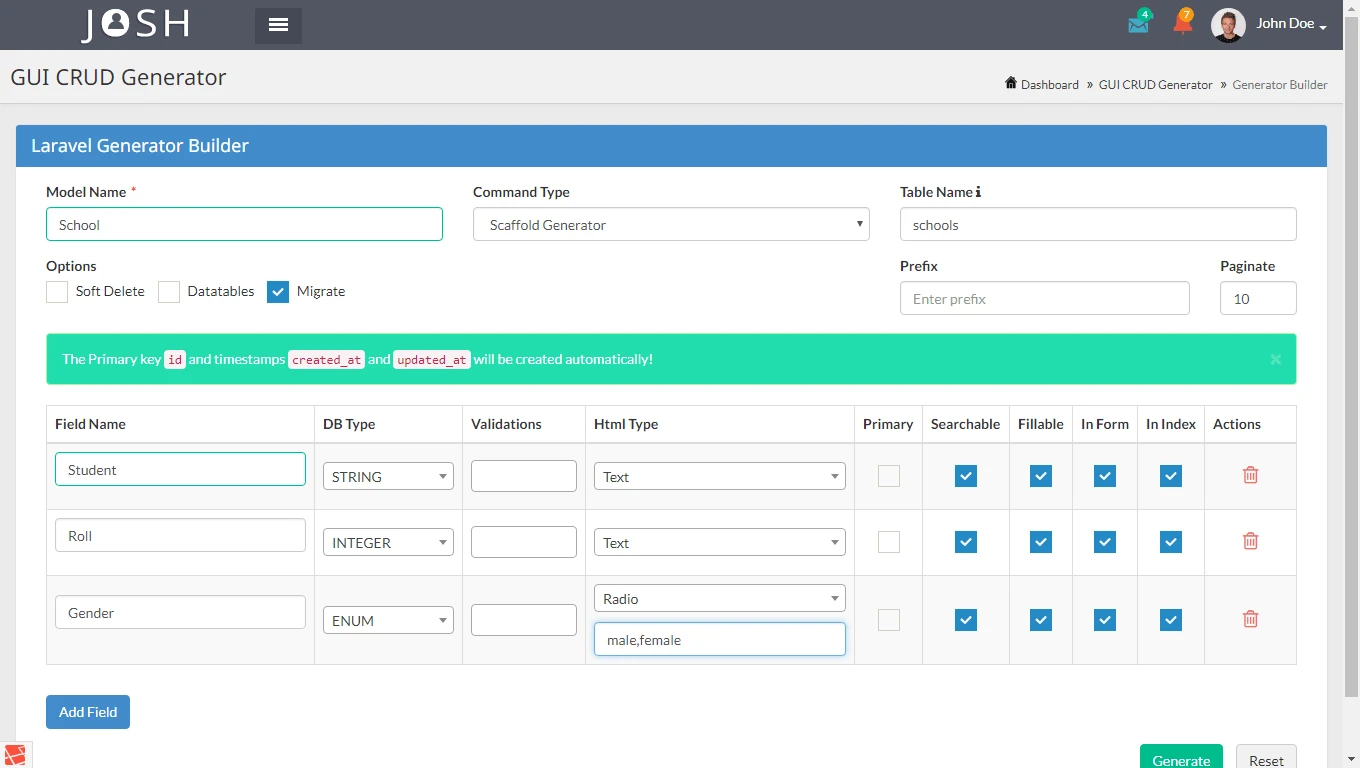Remove the Roll field with its trash icon
Screen dimensions: 1360x768
pos(1250,541)
